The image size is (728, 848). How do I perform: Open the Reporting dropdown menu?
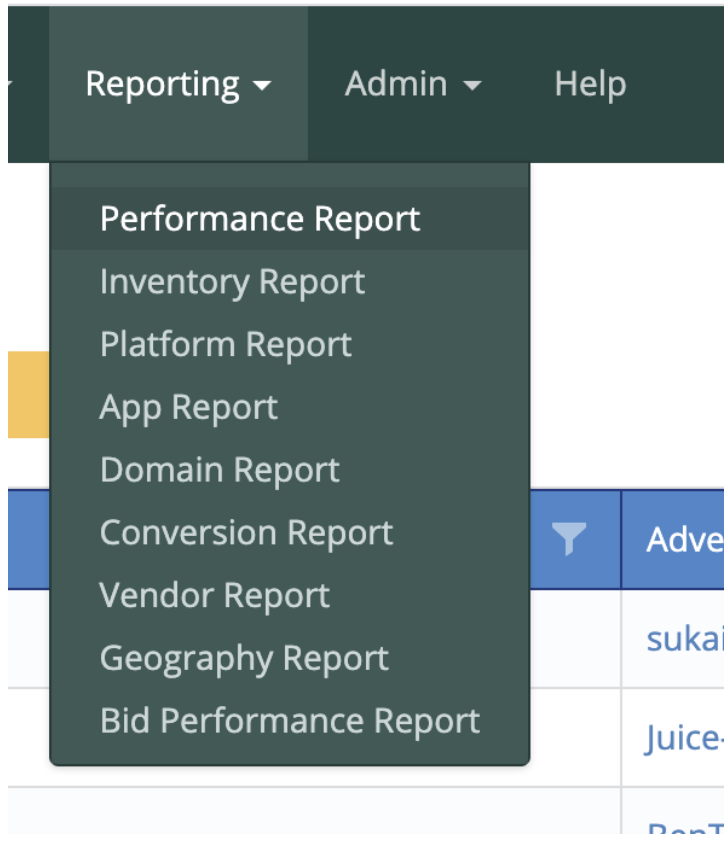[x=177, y=84]
